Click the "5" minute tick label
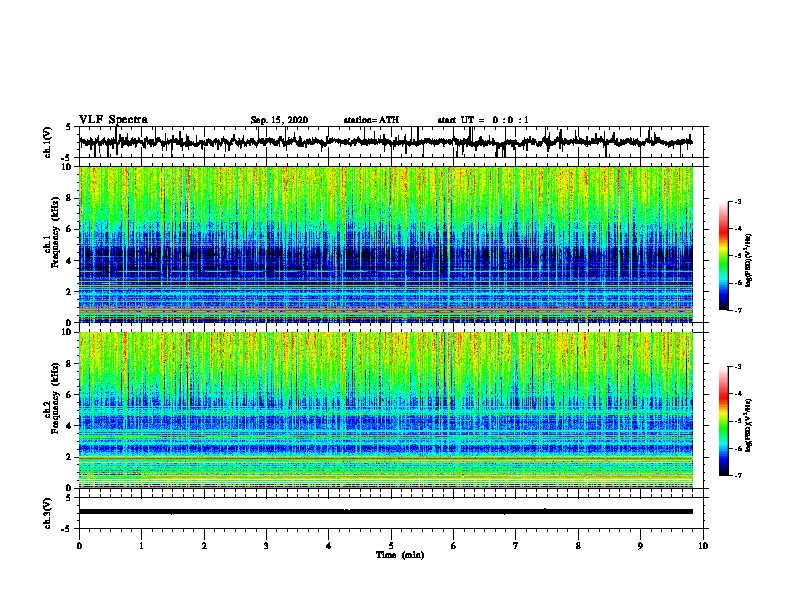 391,546
